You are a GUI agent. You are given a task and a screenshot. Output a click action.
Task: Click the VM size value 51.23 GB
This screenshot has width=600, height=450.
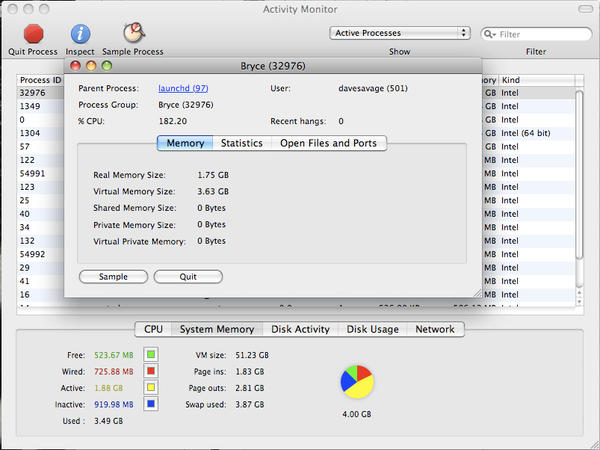(252, 355)
